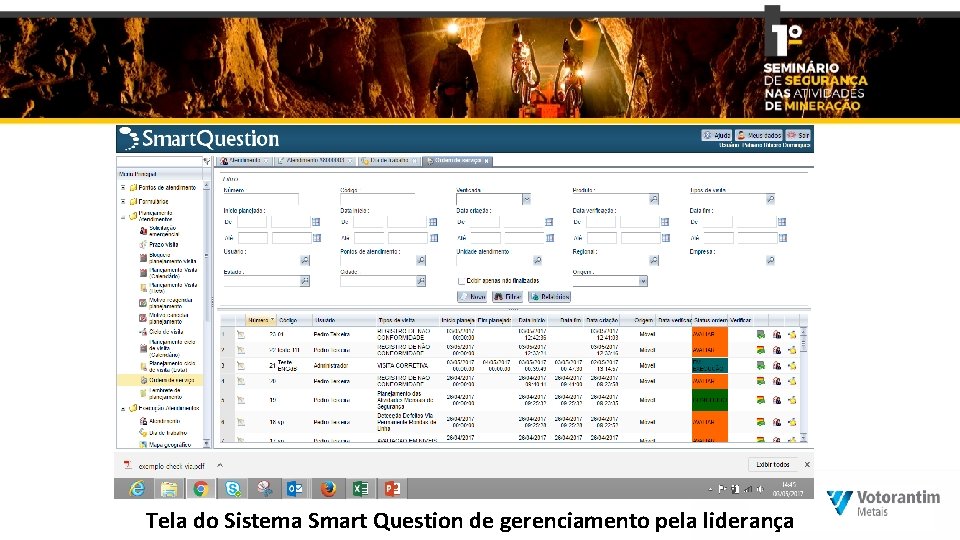Image resolution: width=960 pixels, height=540 pixels.
Task: Click Administrador in the Usuário column
Action: [x=331, y=366]
